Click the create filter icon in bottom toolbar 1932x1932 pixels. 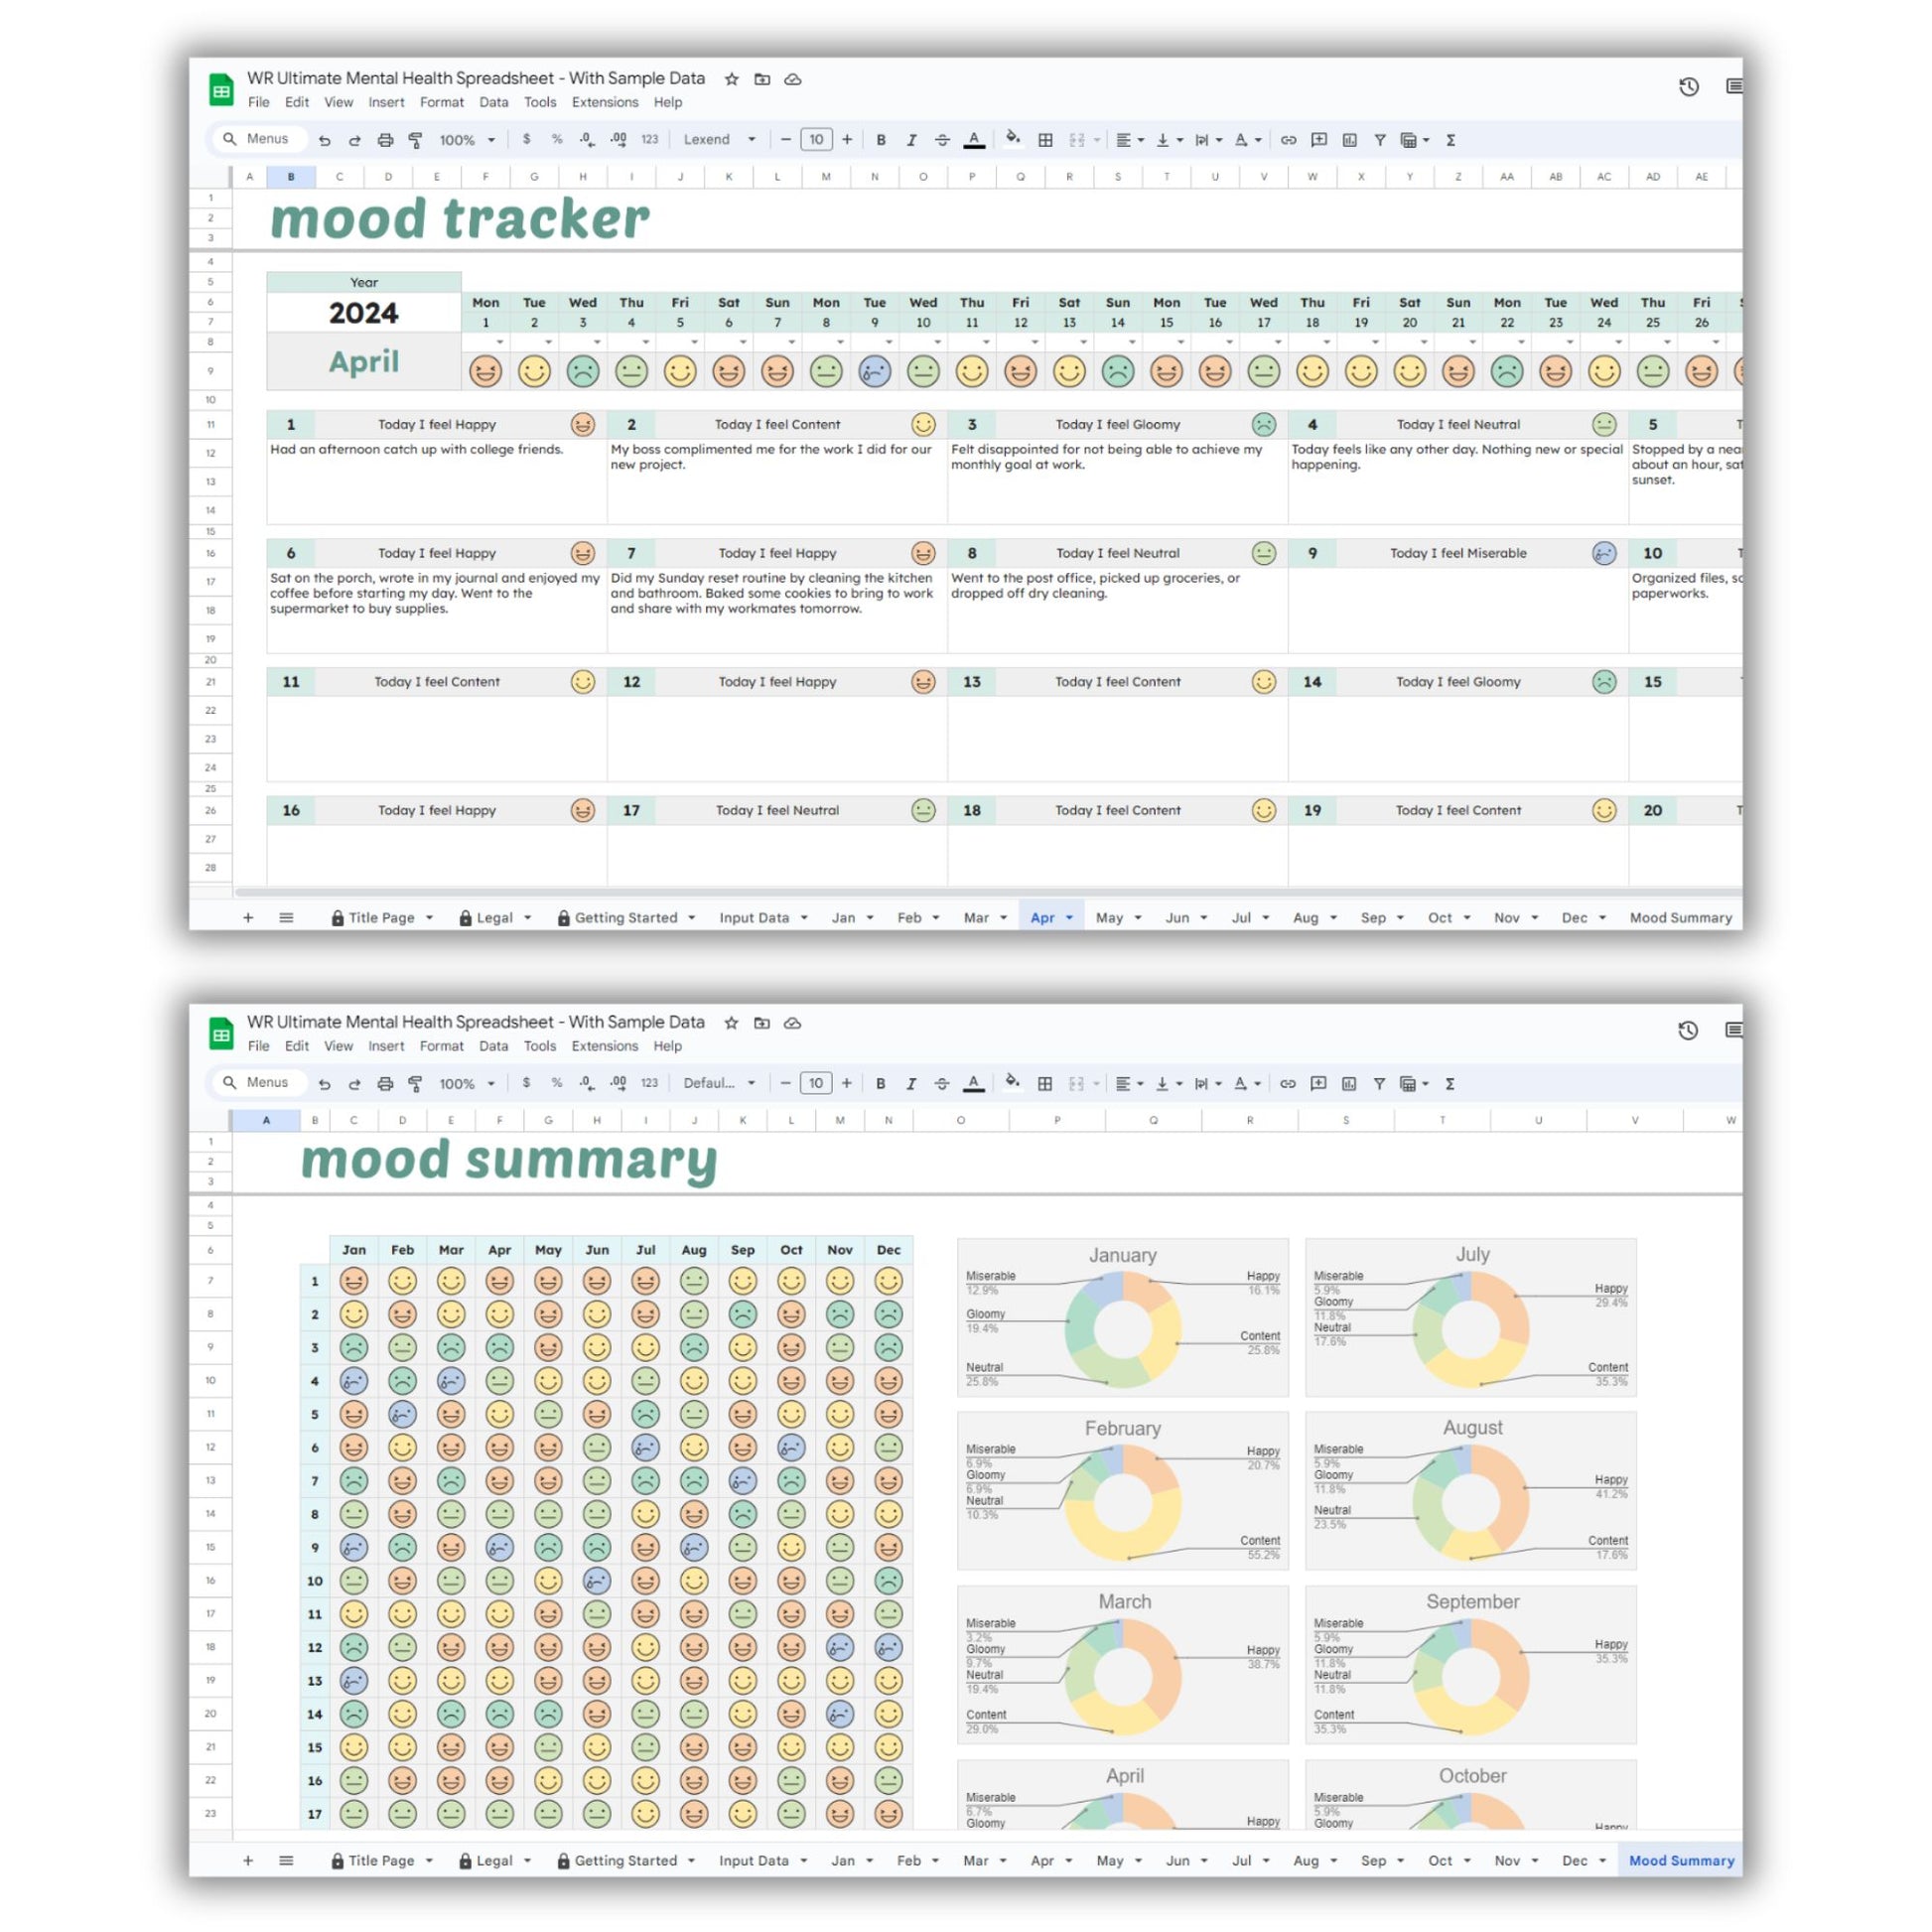[x=1379, y=1083]
